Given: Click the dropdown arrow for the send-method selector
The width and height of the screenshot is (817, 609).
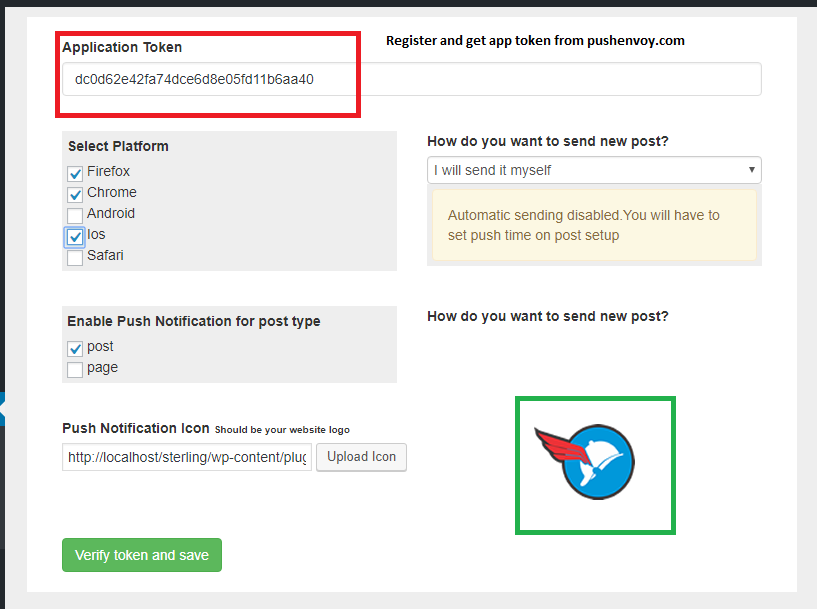Looking at the screenshot, I should pyautogui.click(x=751, y=170).
